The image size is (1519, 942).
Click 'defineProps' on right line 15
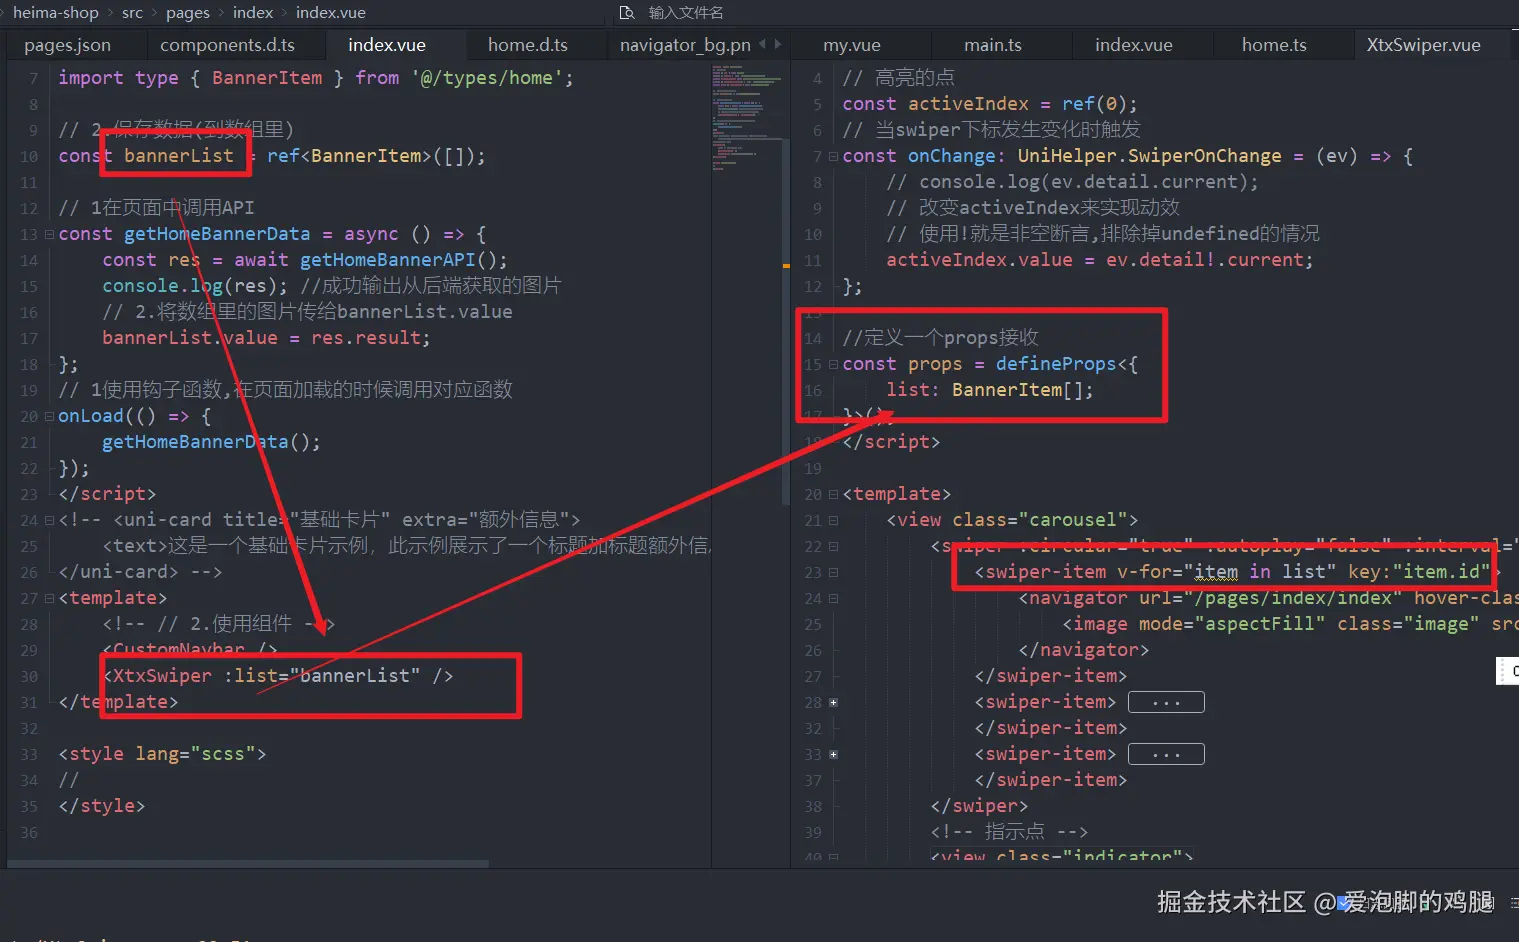[1056, 364]
